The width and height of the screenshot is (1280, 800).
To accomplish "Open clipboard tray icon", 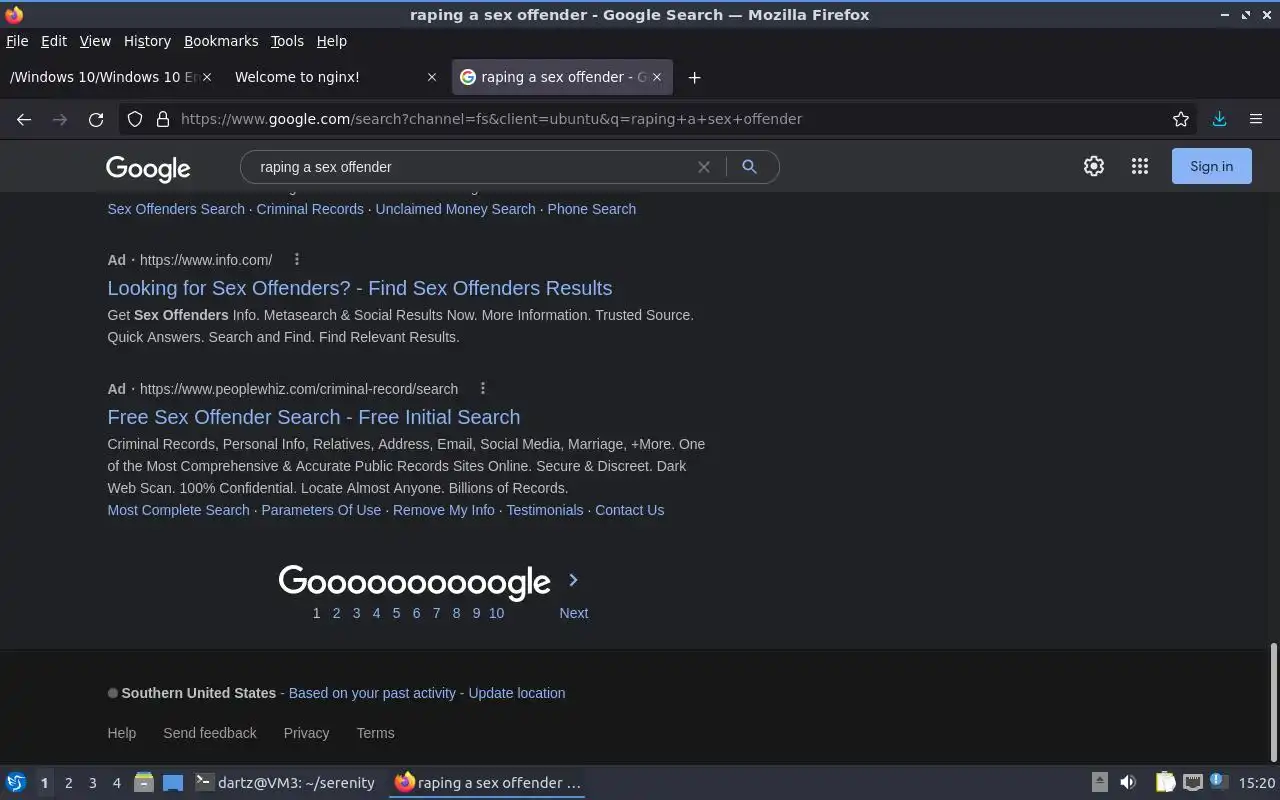I will pos(1166,782).
